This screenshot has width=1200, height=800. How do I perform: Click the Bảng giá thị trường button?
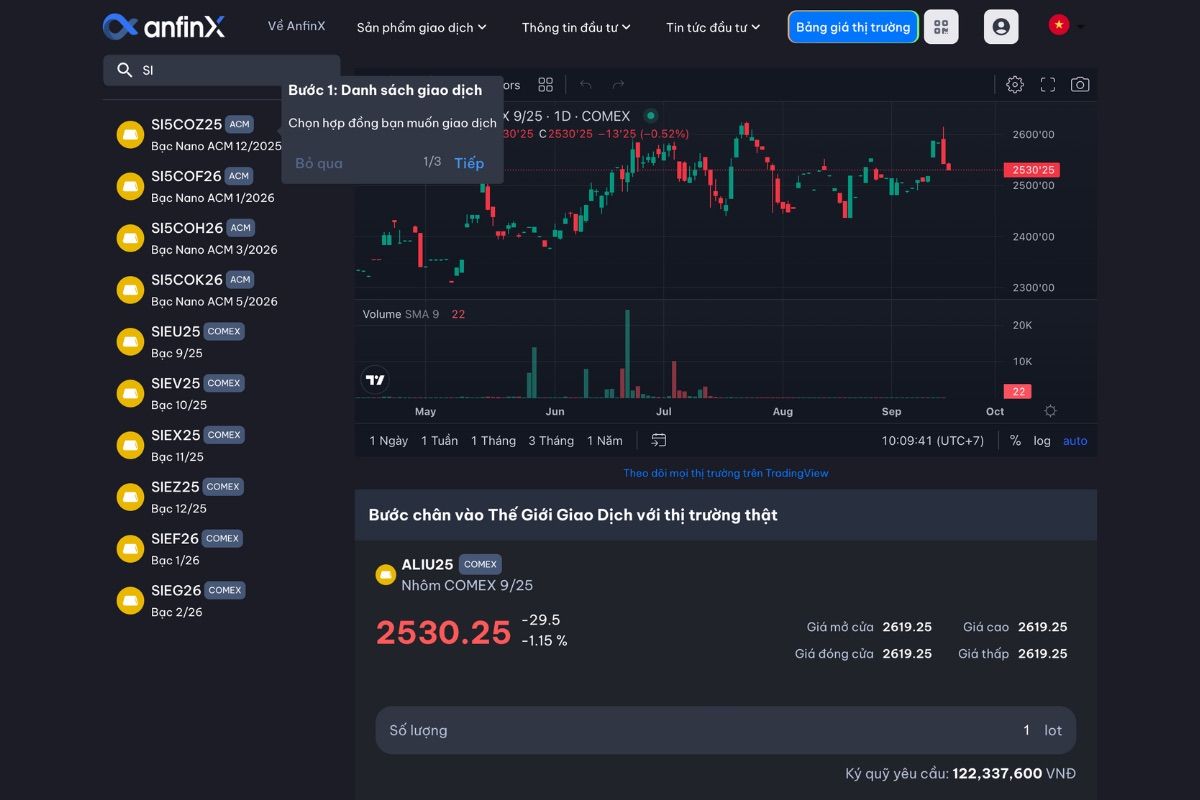tap(853, 27)
